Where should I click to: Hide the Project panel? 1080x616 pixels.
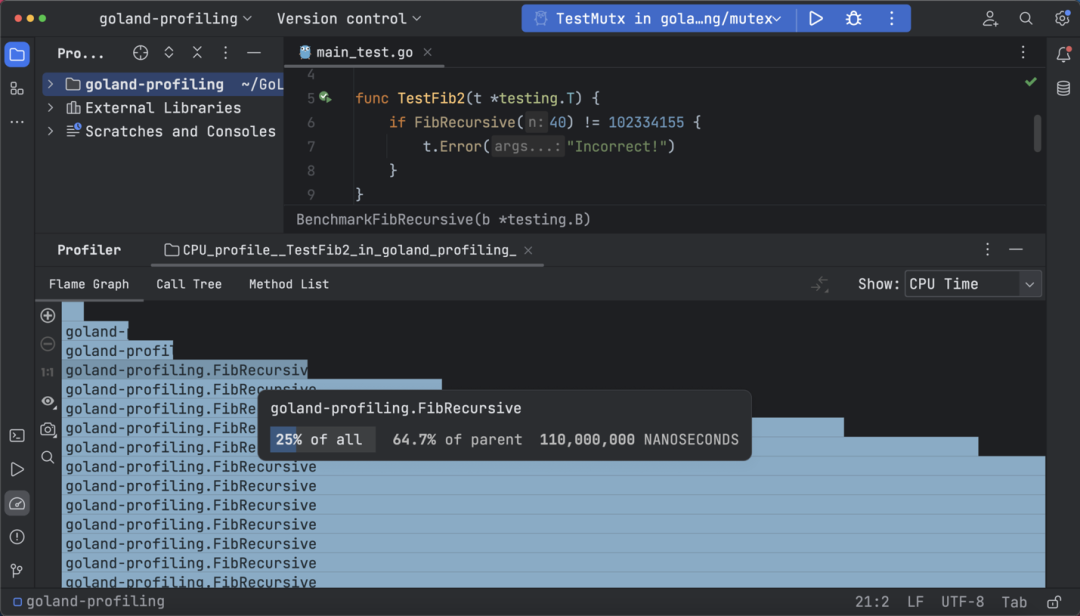point(253,52)
